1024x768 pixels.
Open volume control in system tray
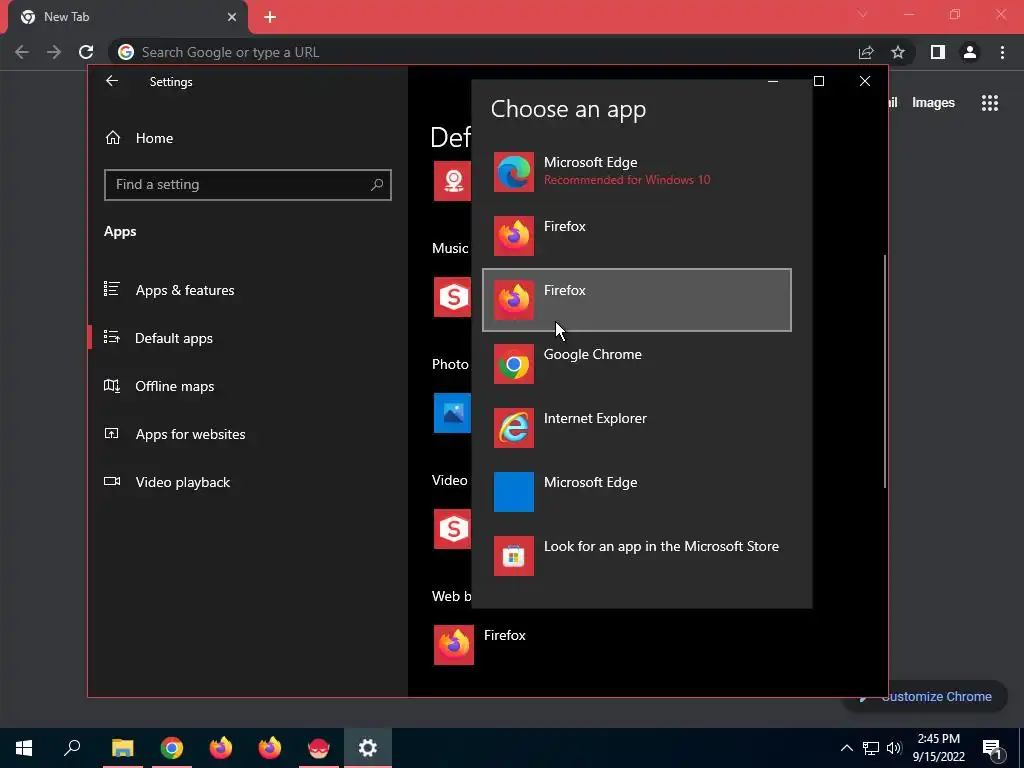point(894,748)
